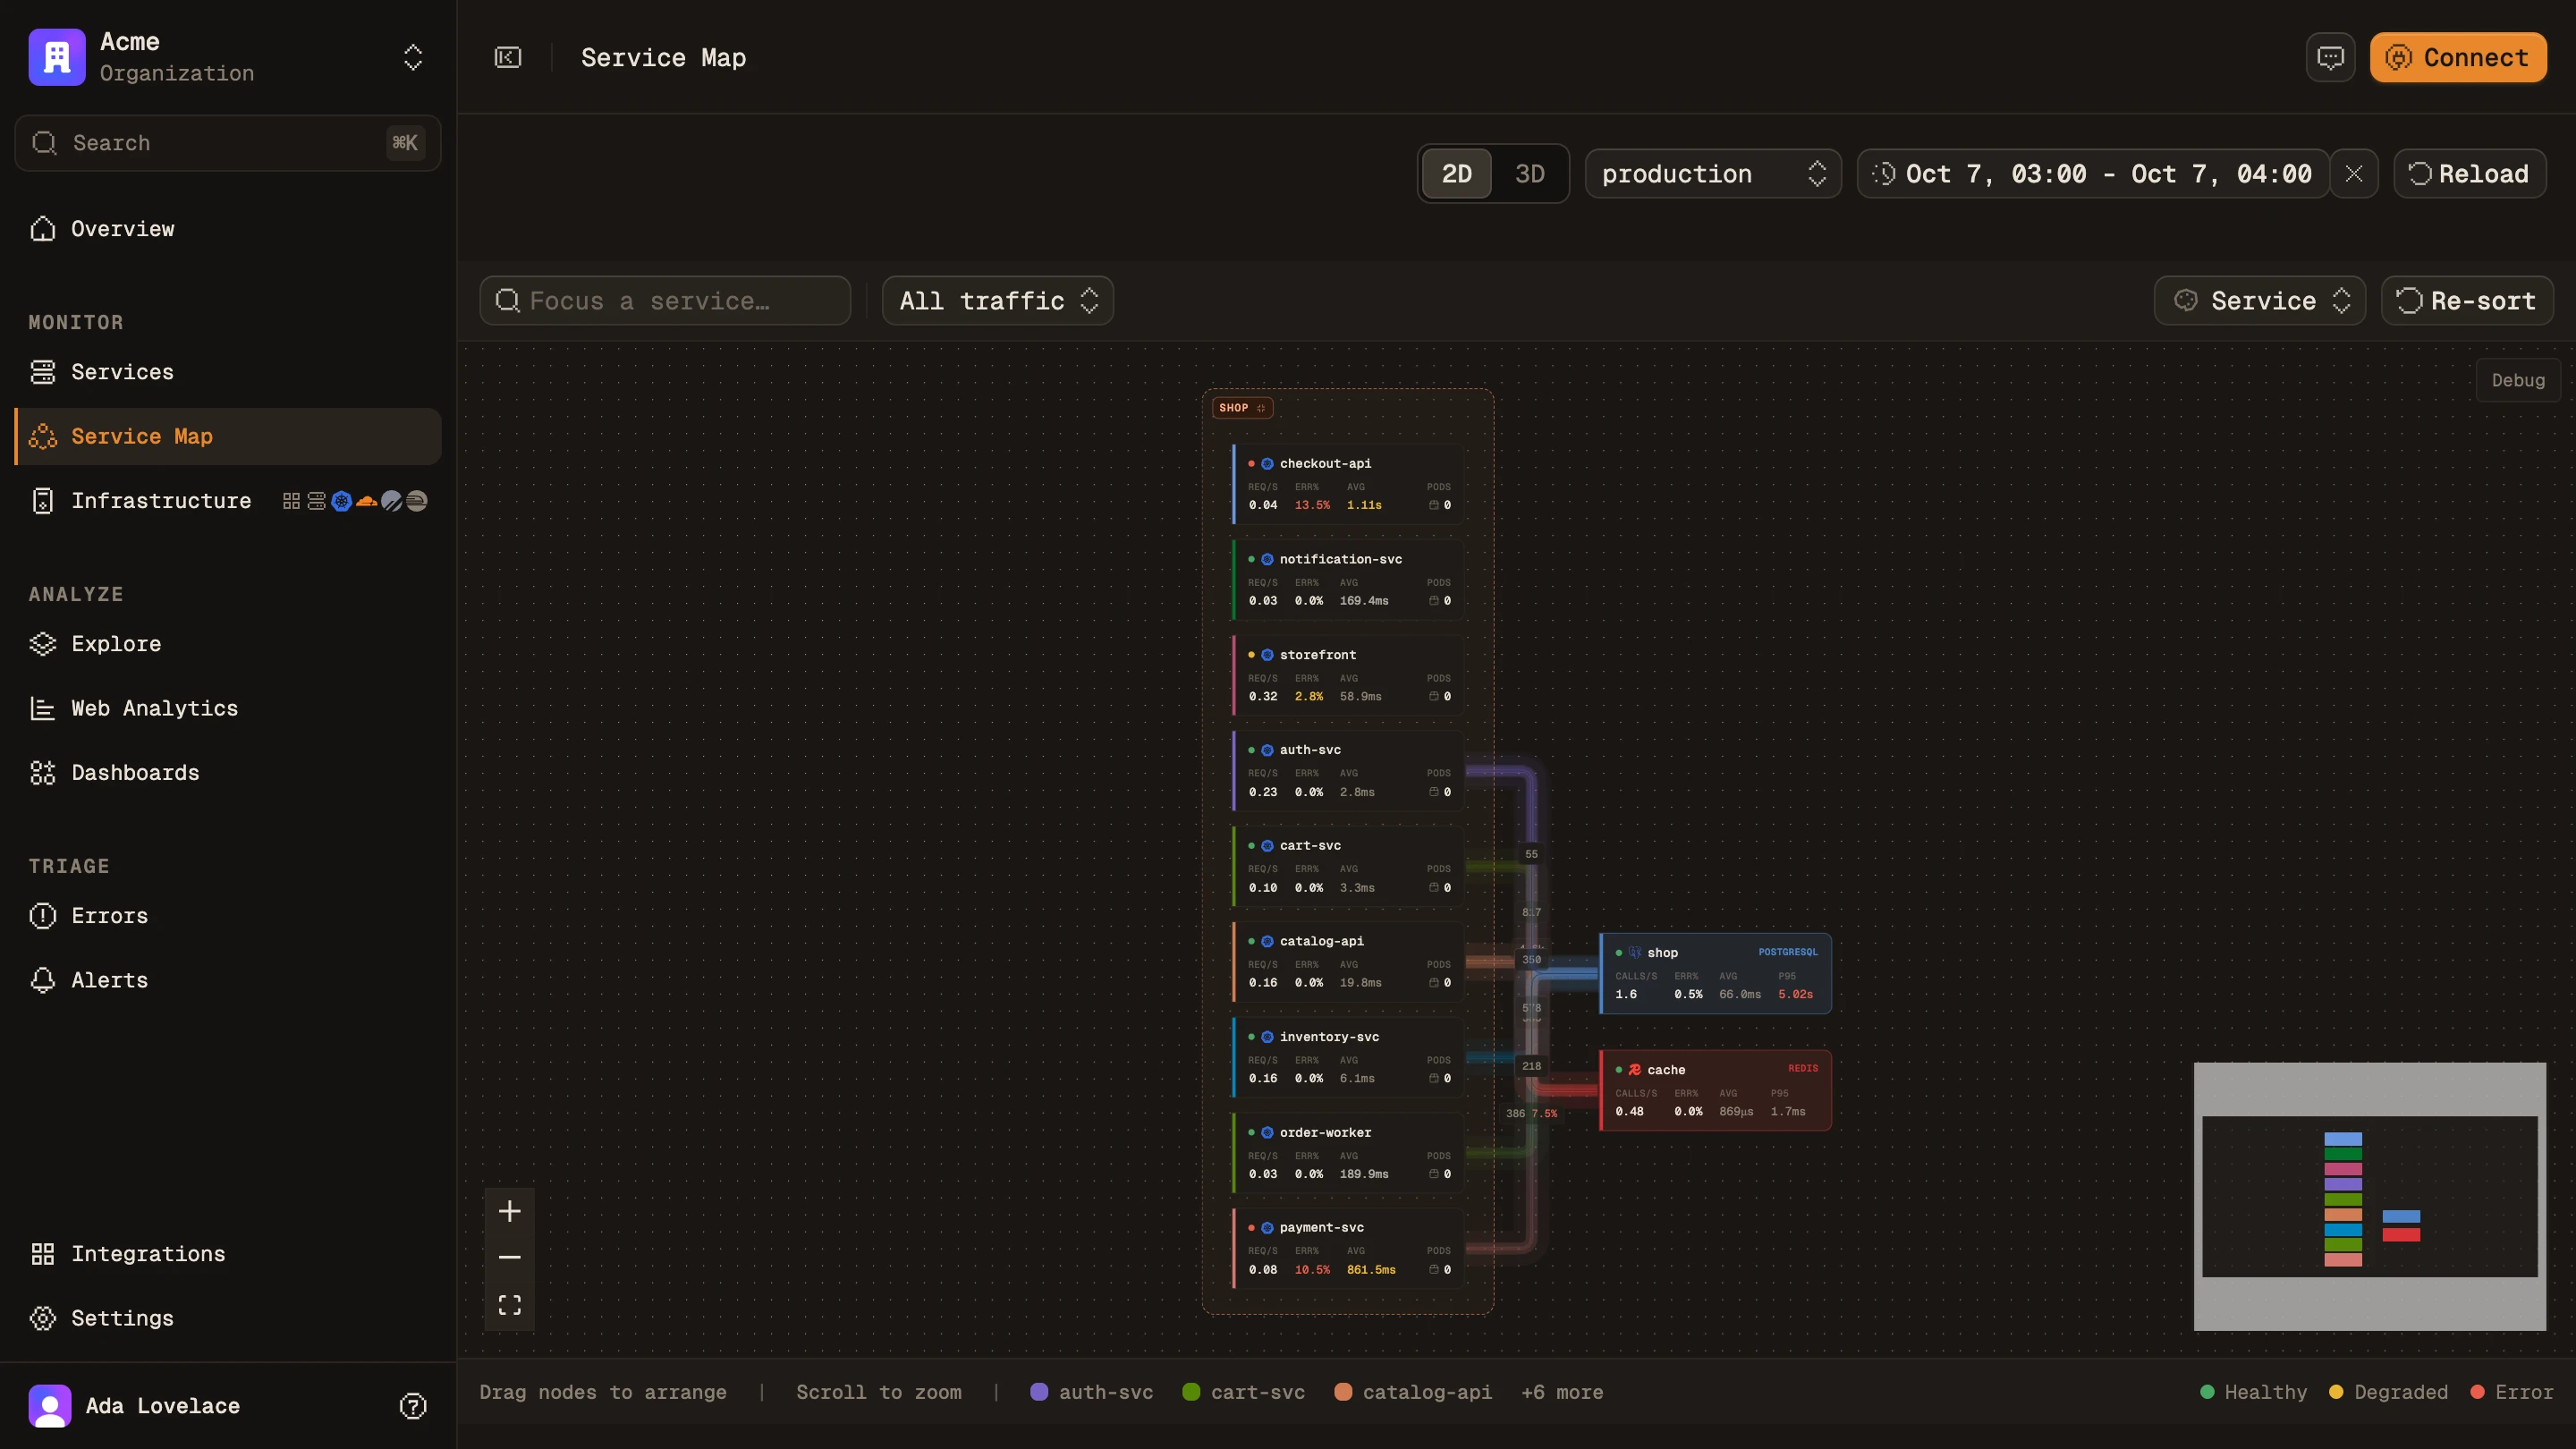Screen dimensions: 2576x1449
Task: Click the Connect button
Action: pyautogui.click(x=2458, y=58)
